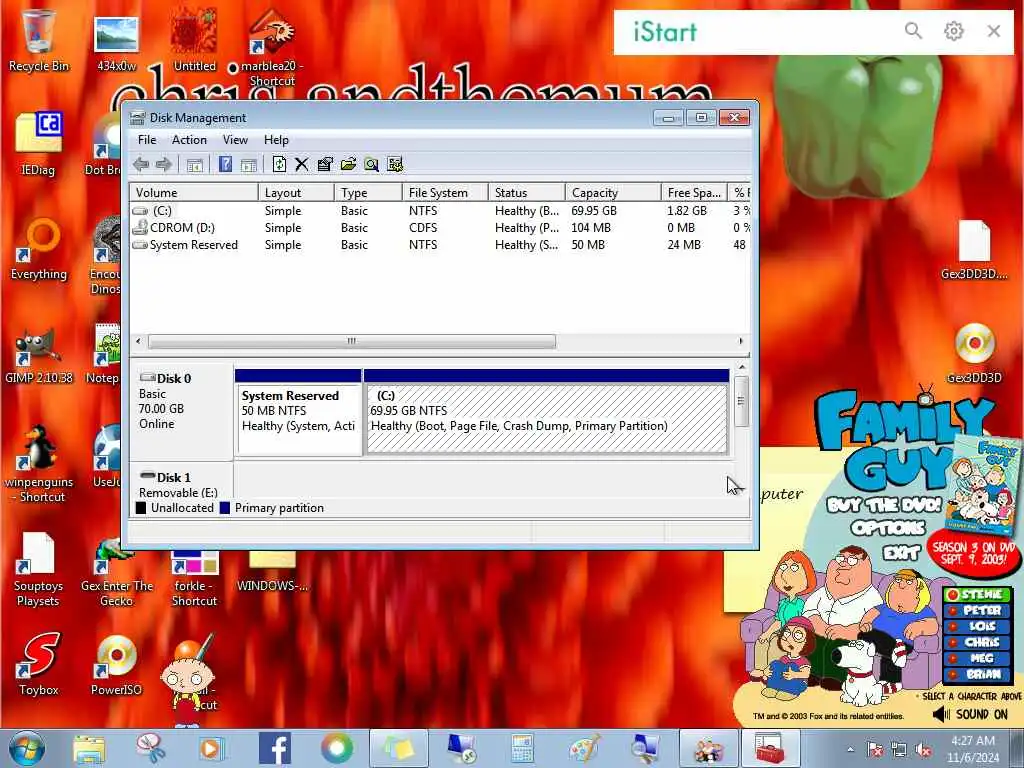
Task: Click the muted volume tray icon
Action: [923, 750]
